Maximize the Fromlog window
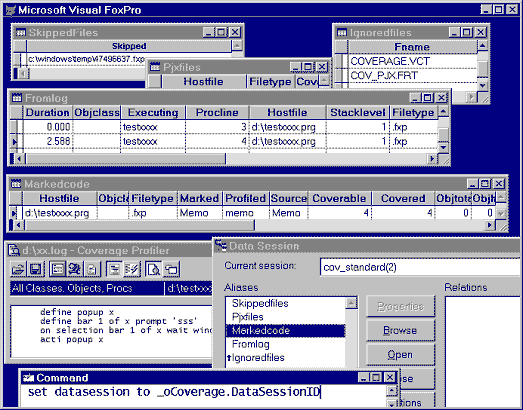Image resolution: width=523 pixels, height=410 pixels. click(x=427, y=98)
